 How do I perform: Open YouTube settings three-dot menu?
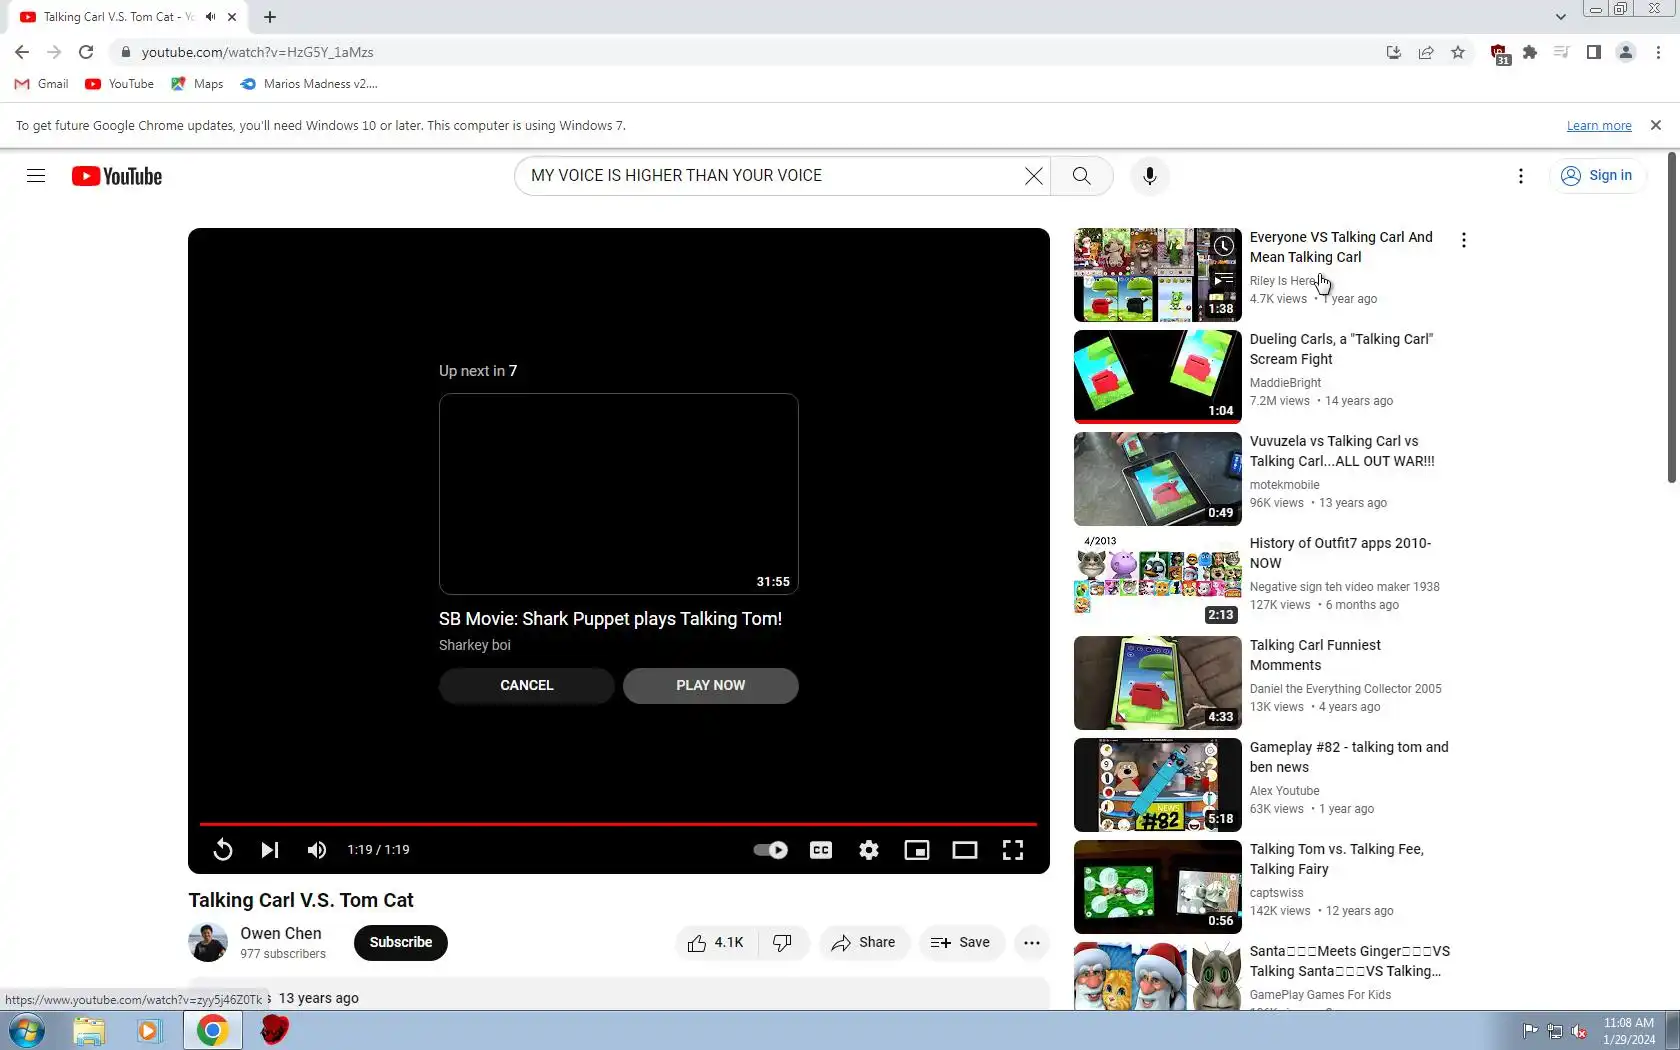point(1520,176)
